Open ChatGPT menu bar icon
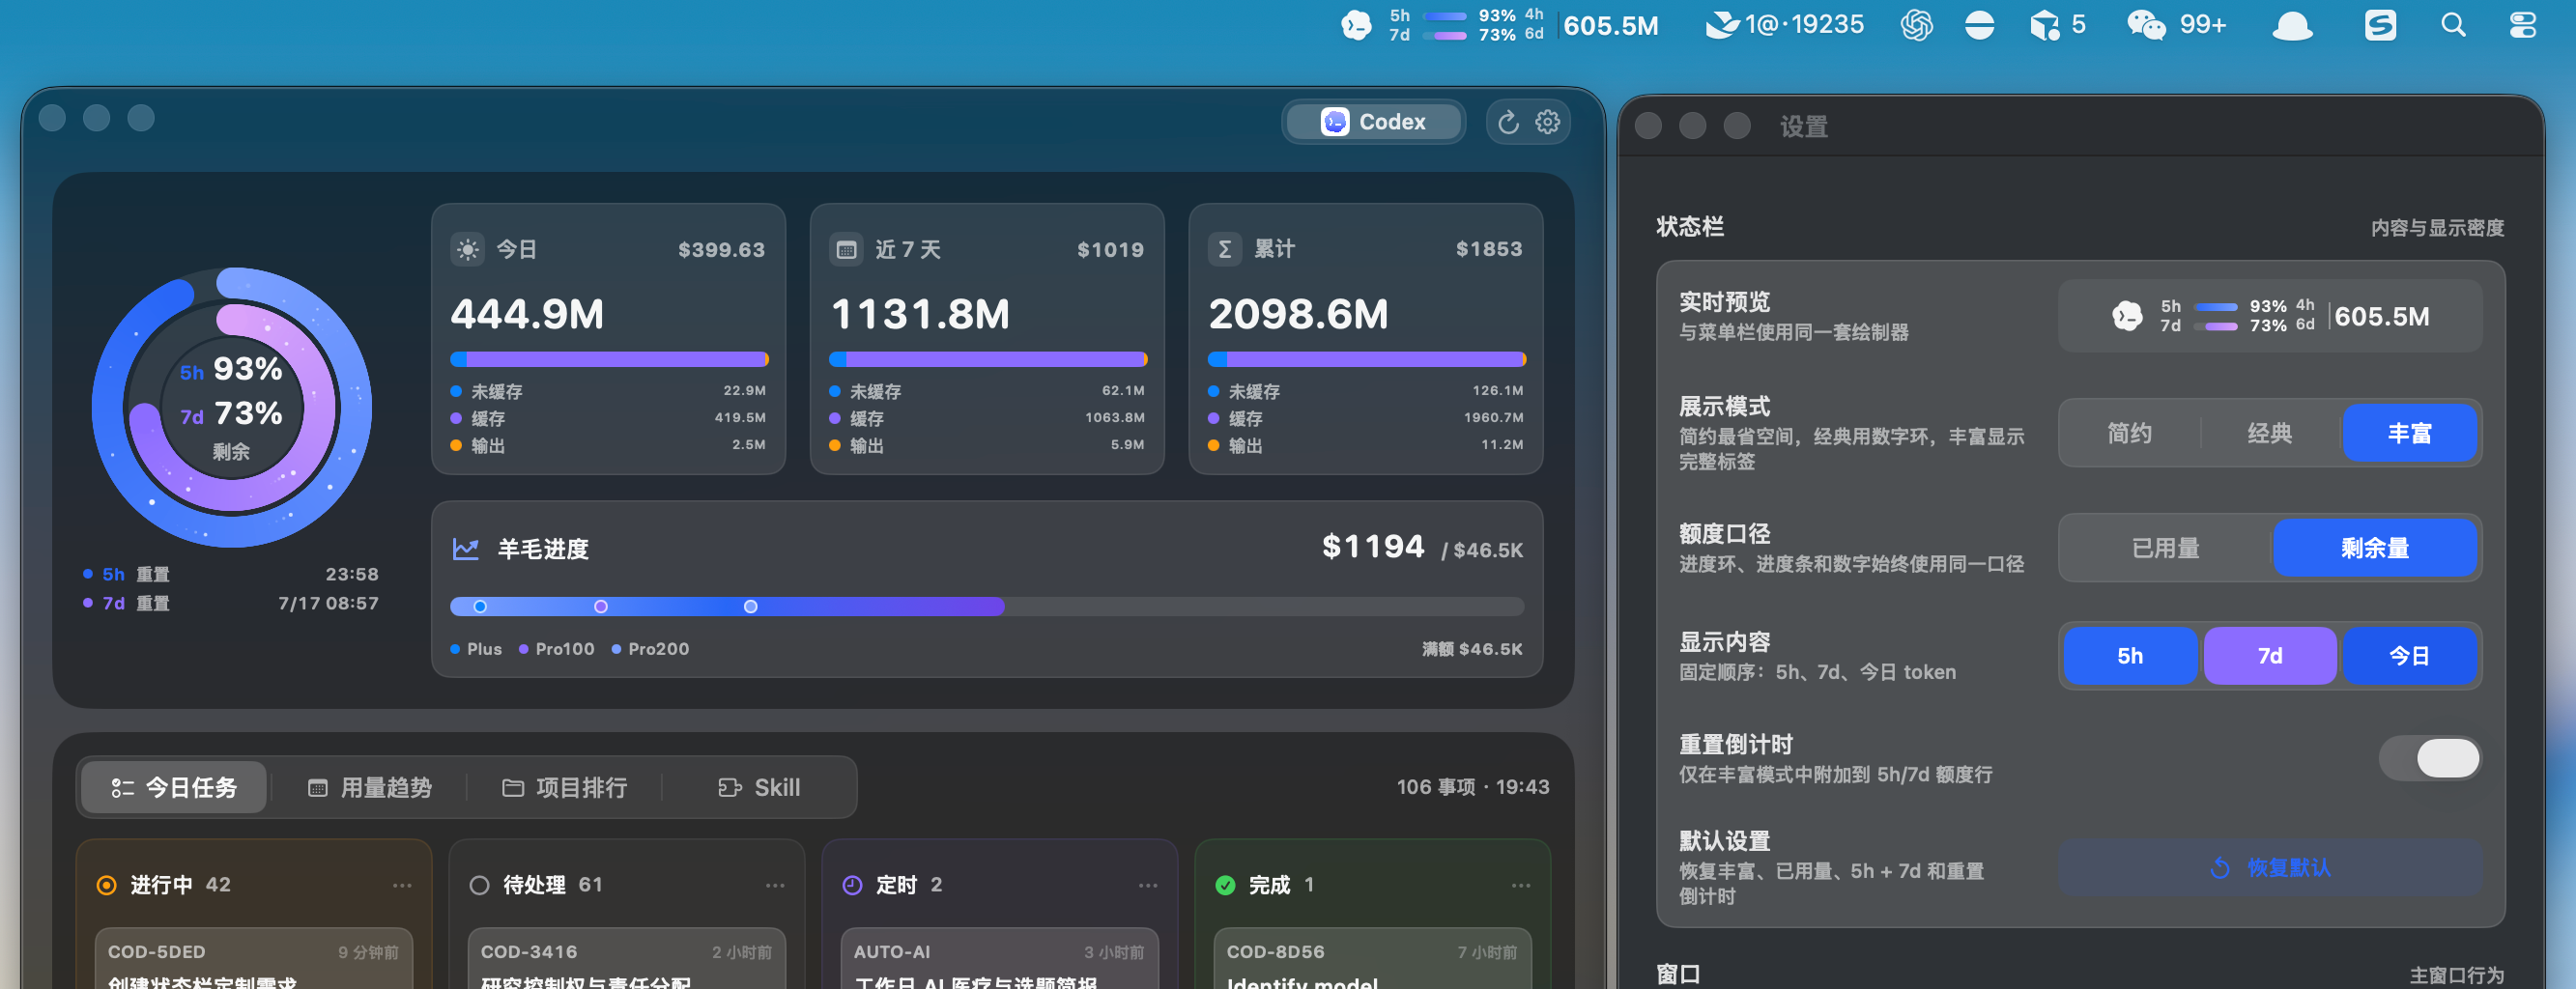The image size is (2576, 989). point(1916,25)
